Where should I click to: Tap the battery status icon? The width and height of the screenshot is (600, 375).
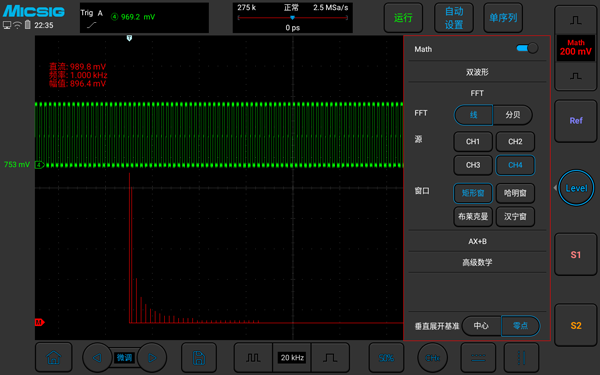(x=28, y=25)
